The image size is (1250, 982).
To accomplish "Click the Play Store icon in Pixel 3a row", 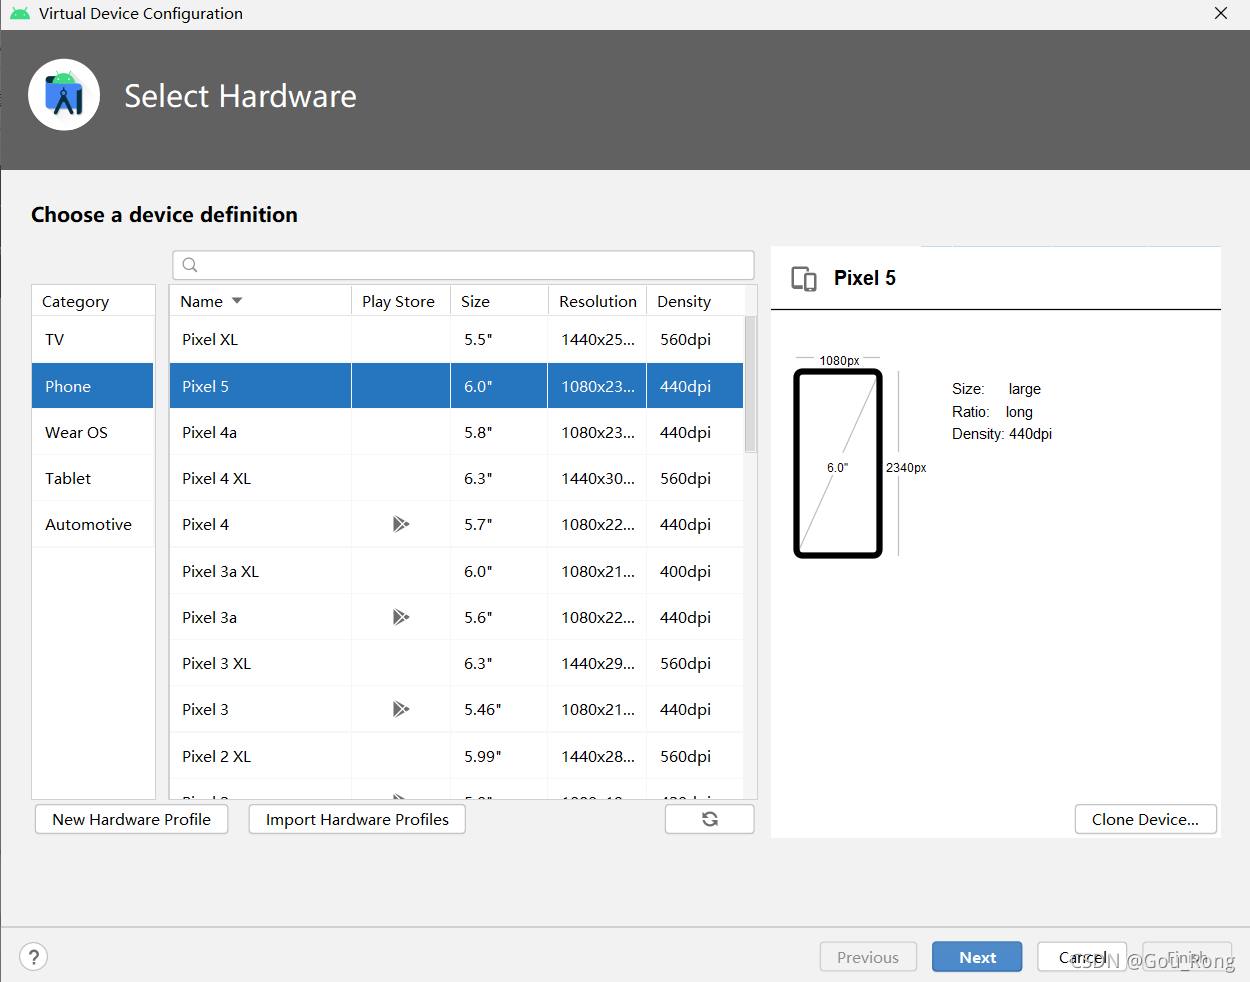I will [x=401, y=617].
